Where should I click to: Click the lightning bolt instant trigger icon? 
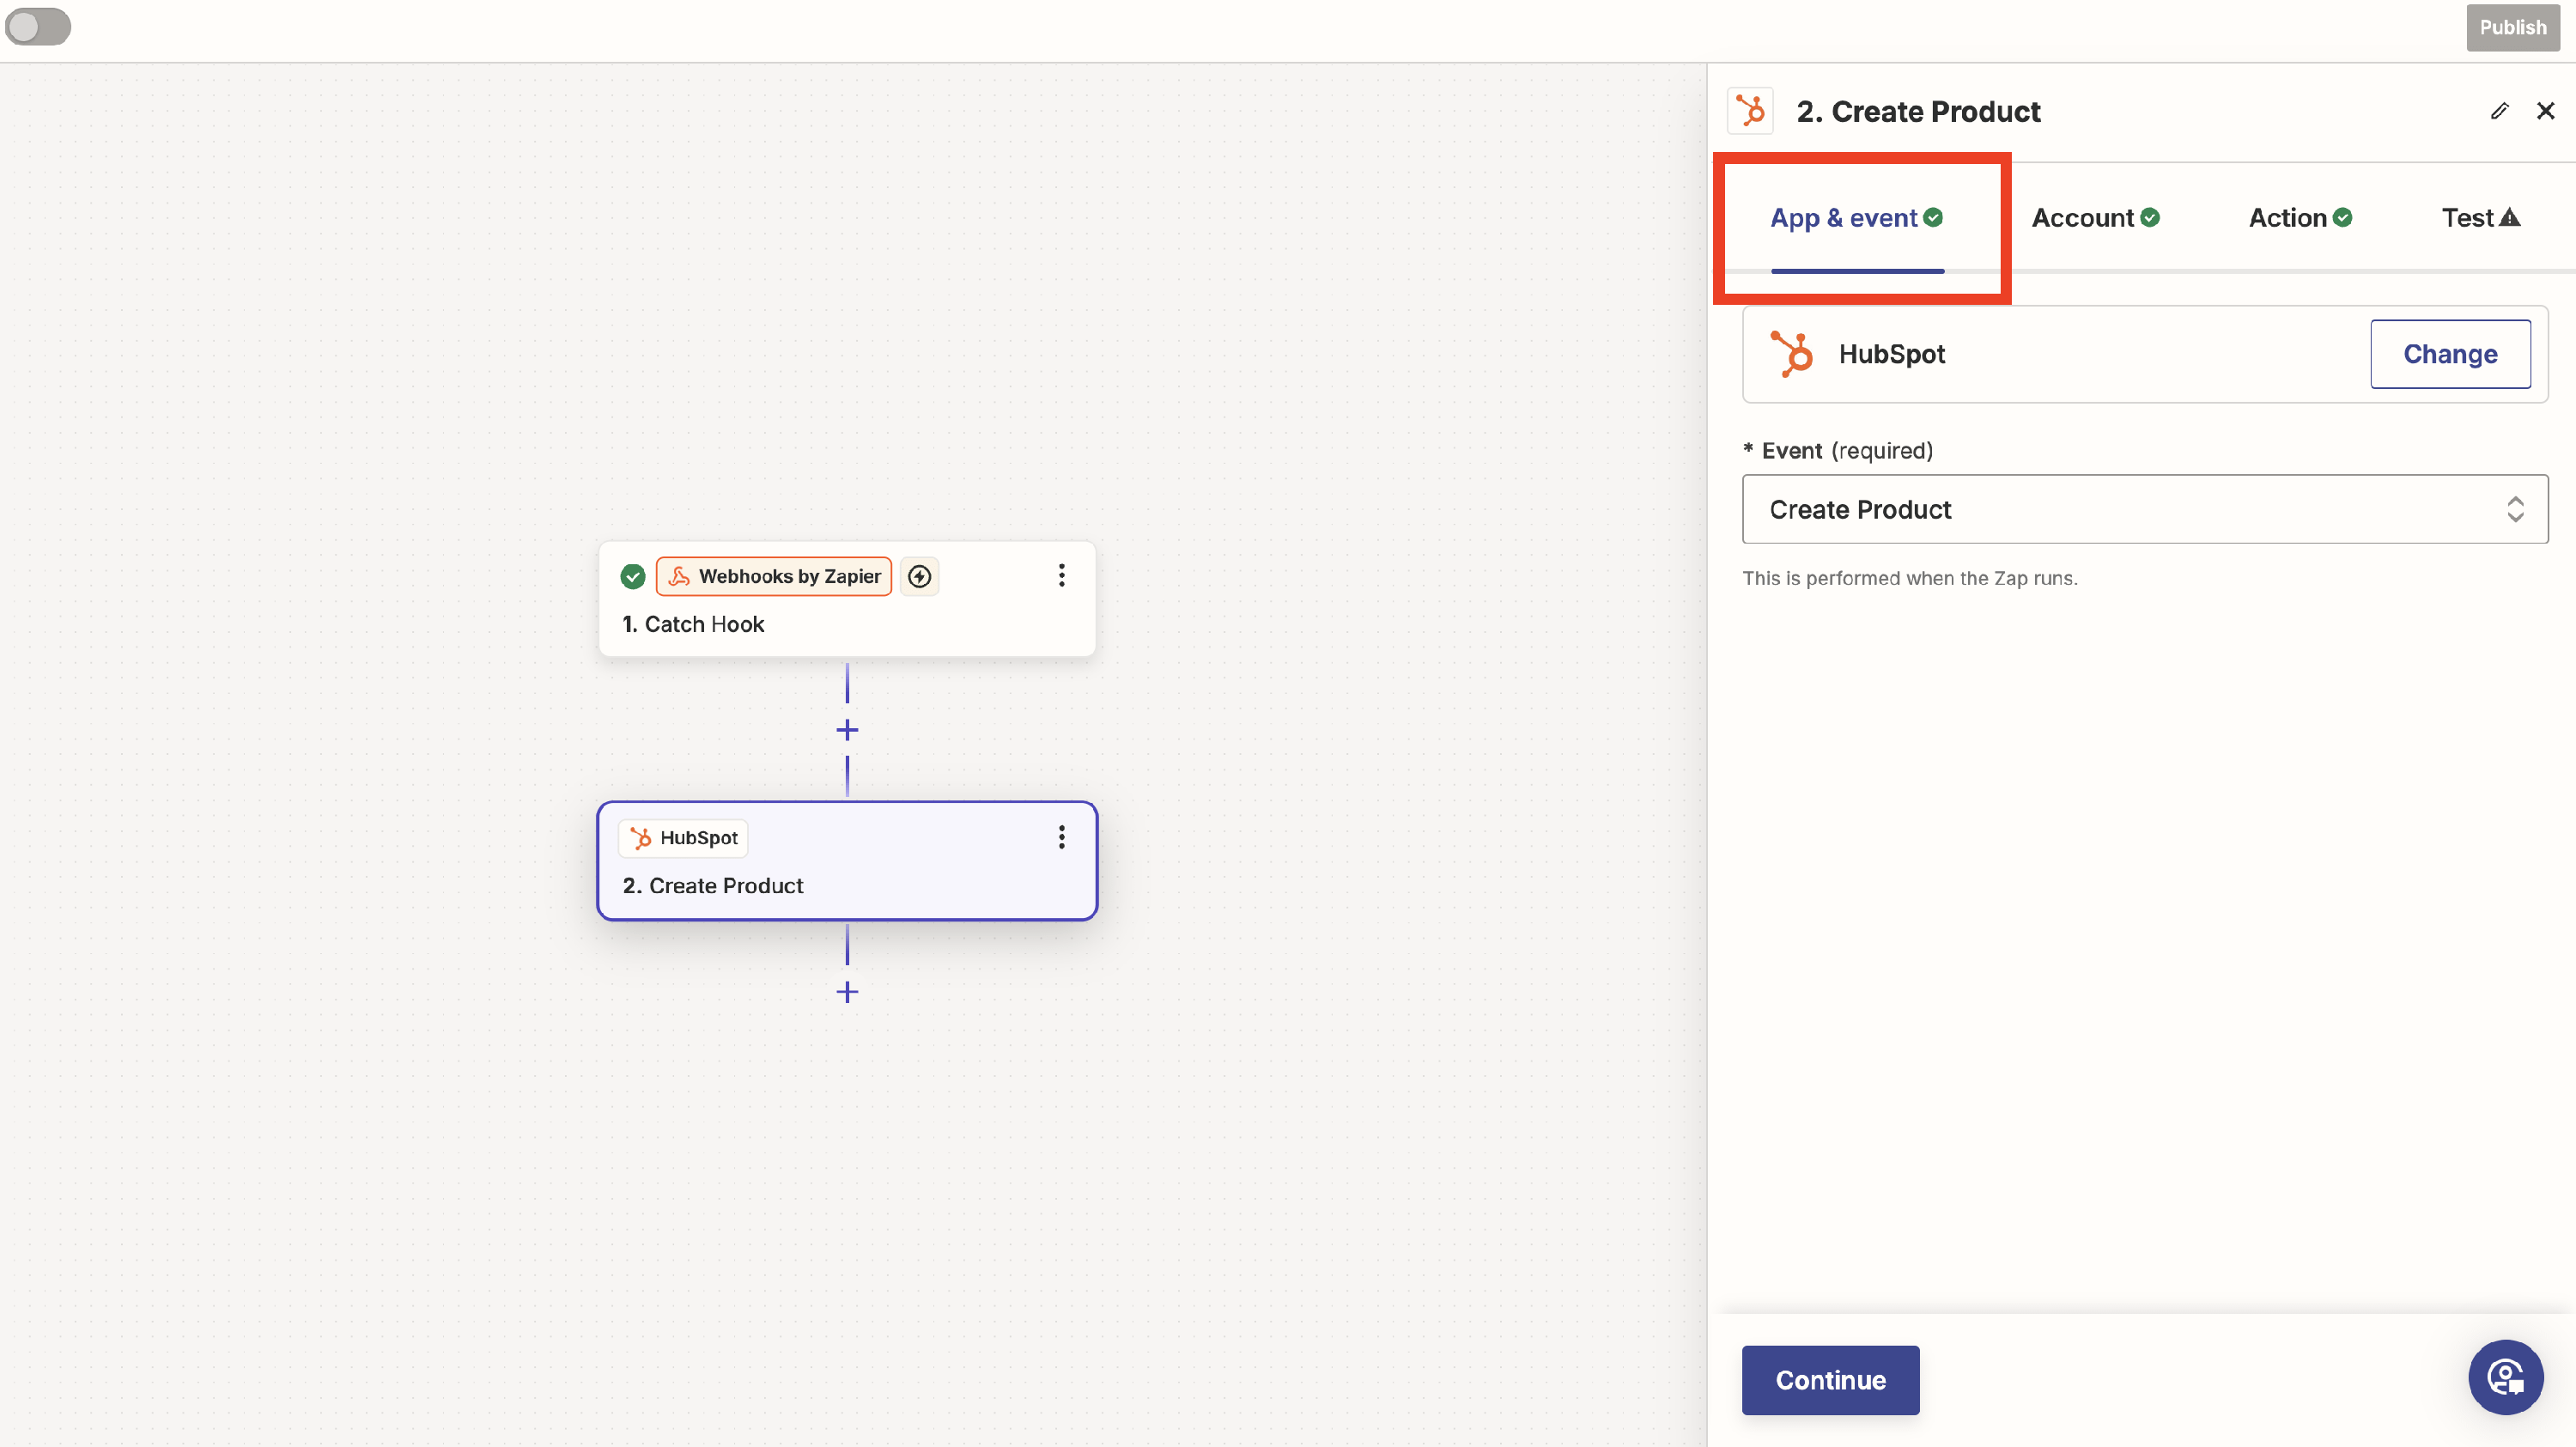919,576
